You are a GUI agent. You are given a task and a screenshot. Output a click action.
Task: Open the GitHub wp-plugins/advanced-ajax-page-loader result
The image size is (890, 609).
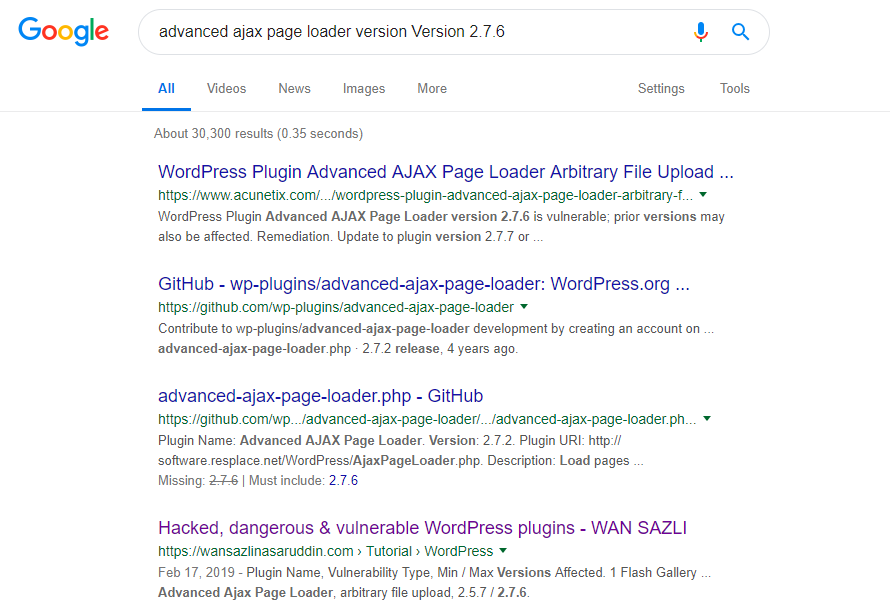tap(423, 284)
